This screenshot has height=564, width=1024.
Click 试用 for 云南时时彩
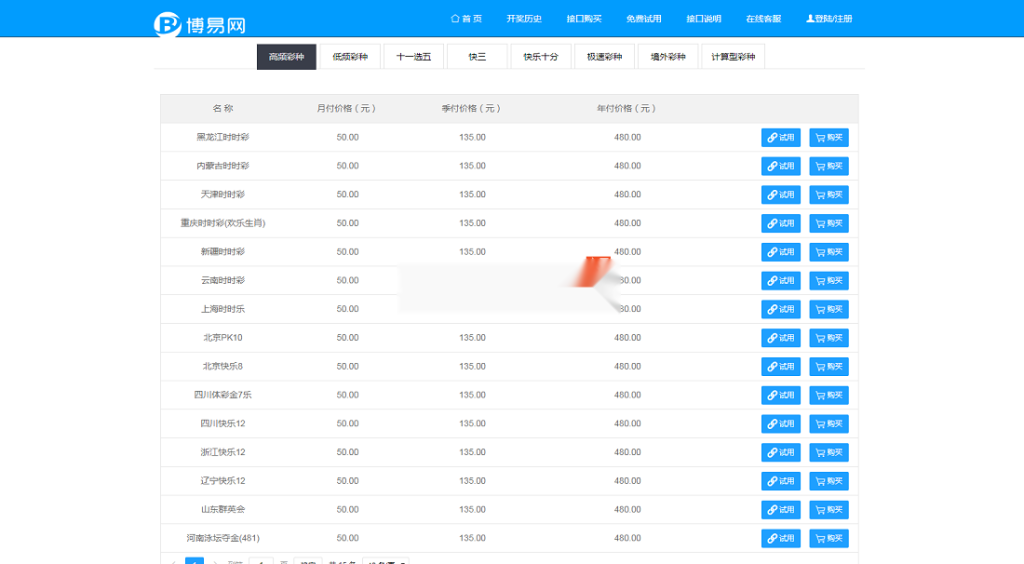click(780, 281)
